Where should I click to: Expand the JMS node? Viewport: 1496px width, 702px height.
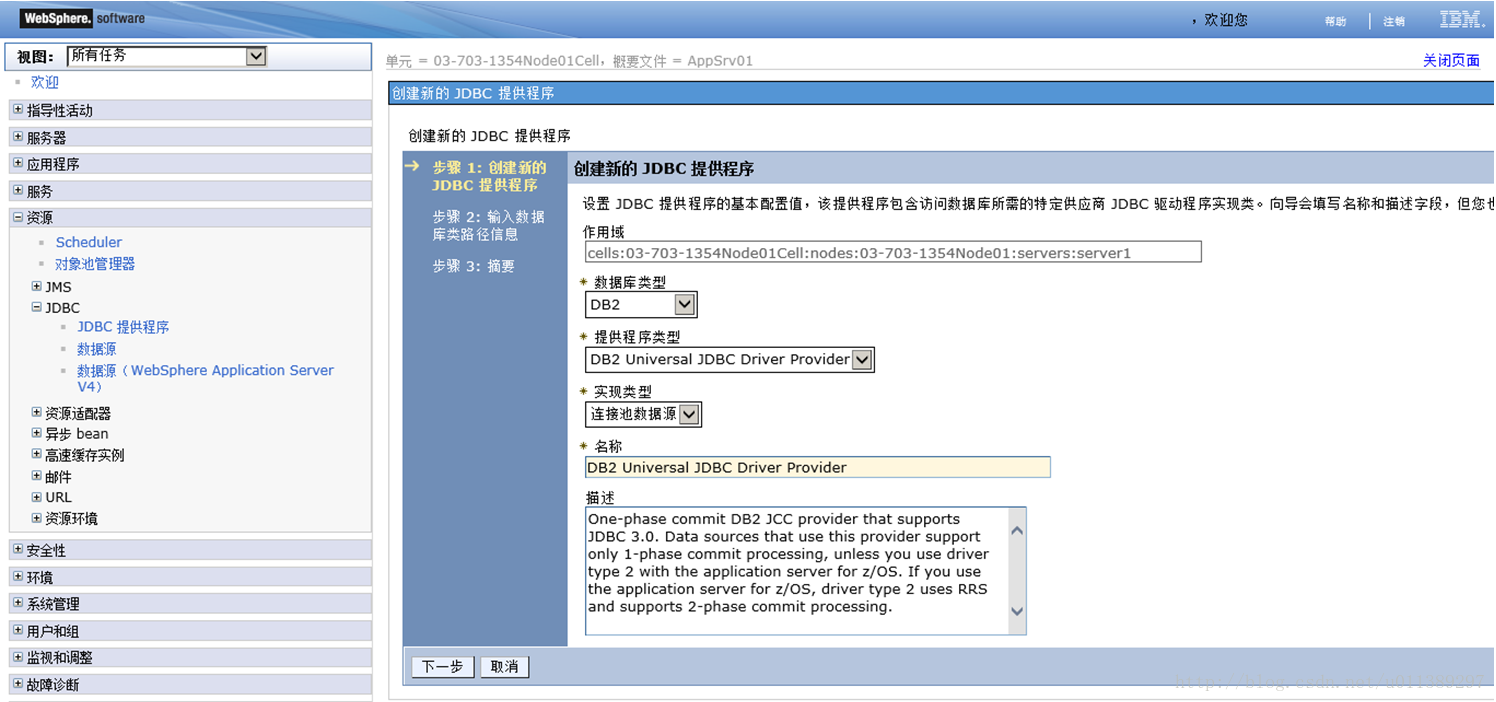37,286
